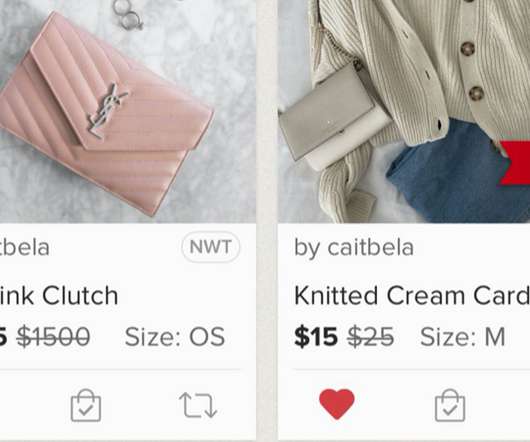Add the pink clutch to bundle
Viewport: 530px width, 442px height.
[x=86, y=405]
